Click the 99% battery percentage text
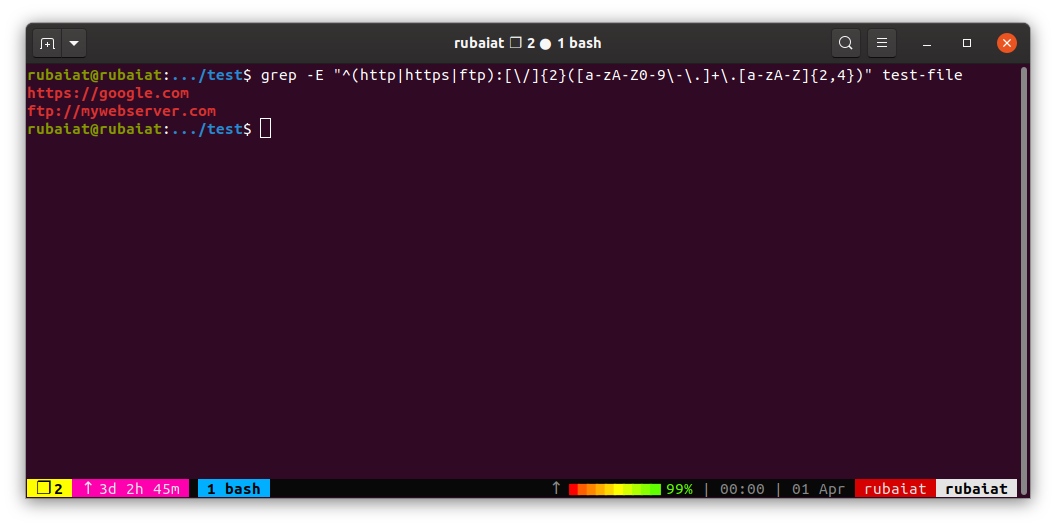The image size is (1056, 527). (x=679, y=489)
